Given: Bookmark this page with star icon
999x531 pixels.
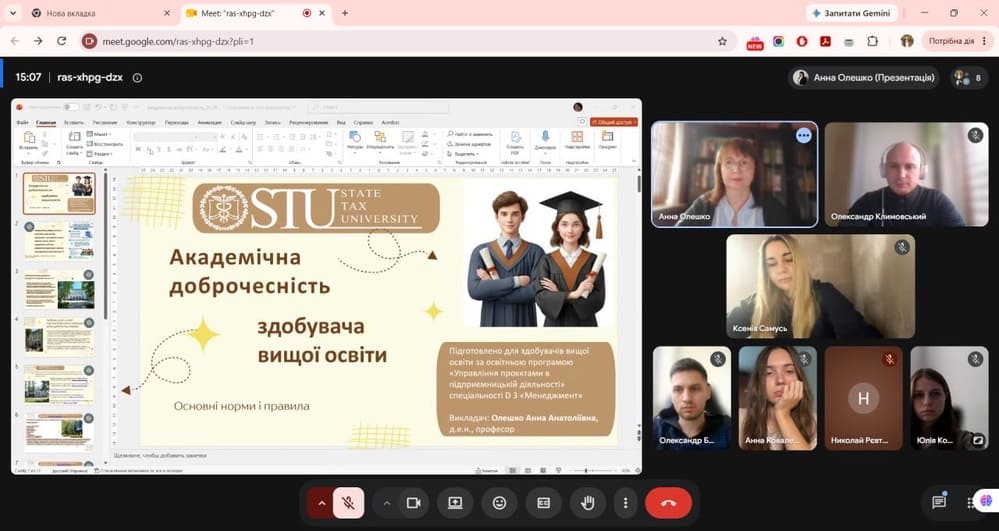Looking at the screenshot, I should pyautogui.click(x=722, y=41).
